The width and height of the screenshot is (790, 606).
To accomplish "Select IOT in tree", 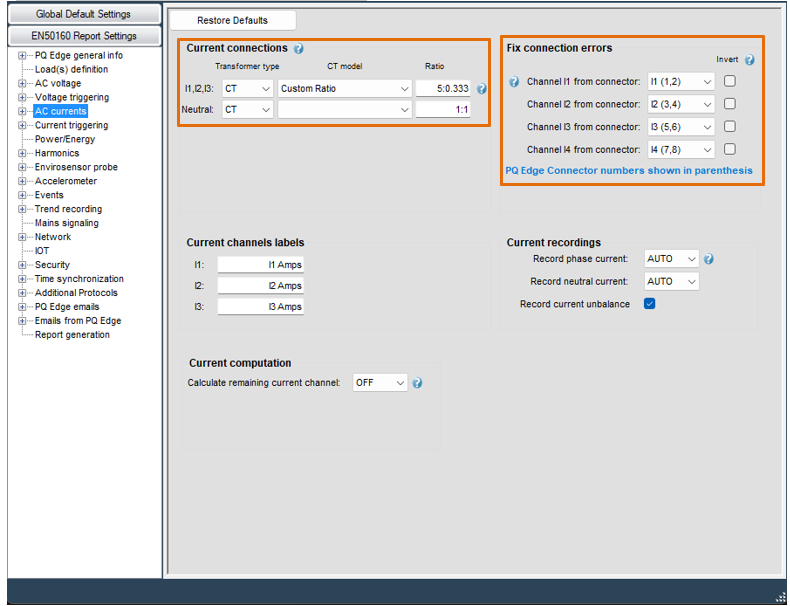I will [42, 251].
